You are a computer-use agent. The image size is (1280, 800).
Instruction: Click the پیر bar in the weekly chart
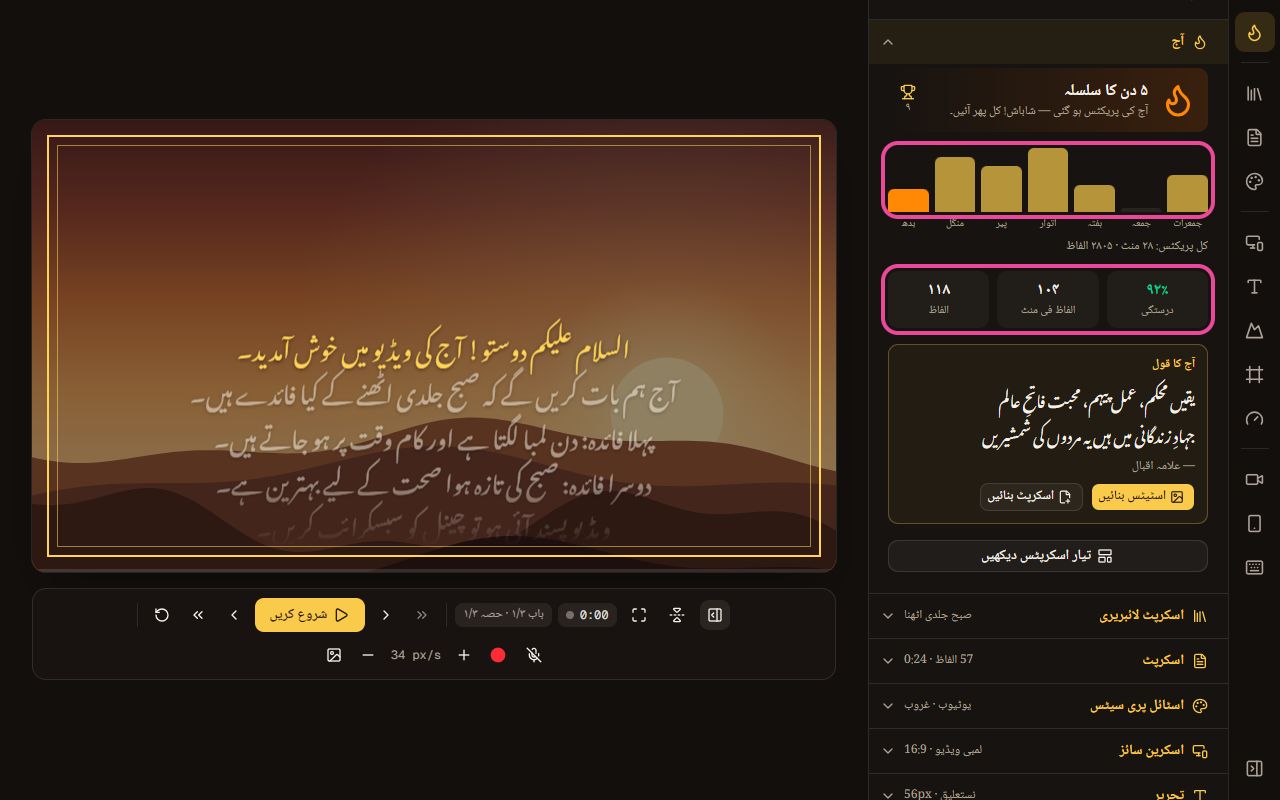(x=1001, y=189)
